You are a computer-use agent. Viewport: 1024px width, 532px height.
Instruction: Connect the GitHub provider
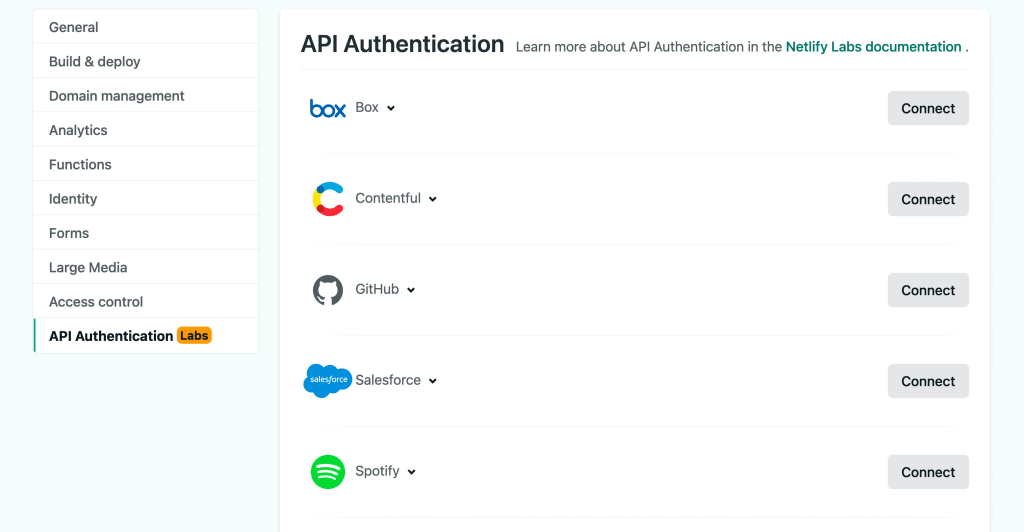(928, 290)
